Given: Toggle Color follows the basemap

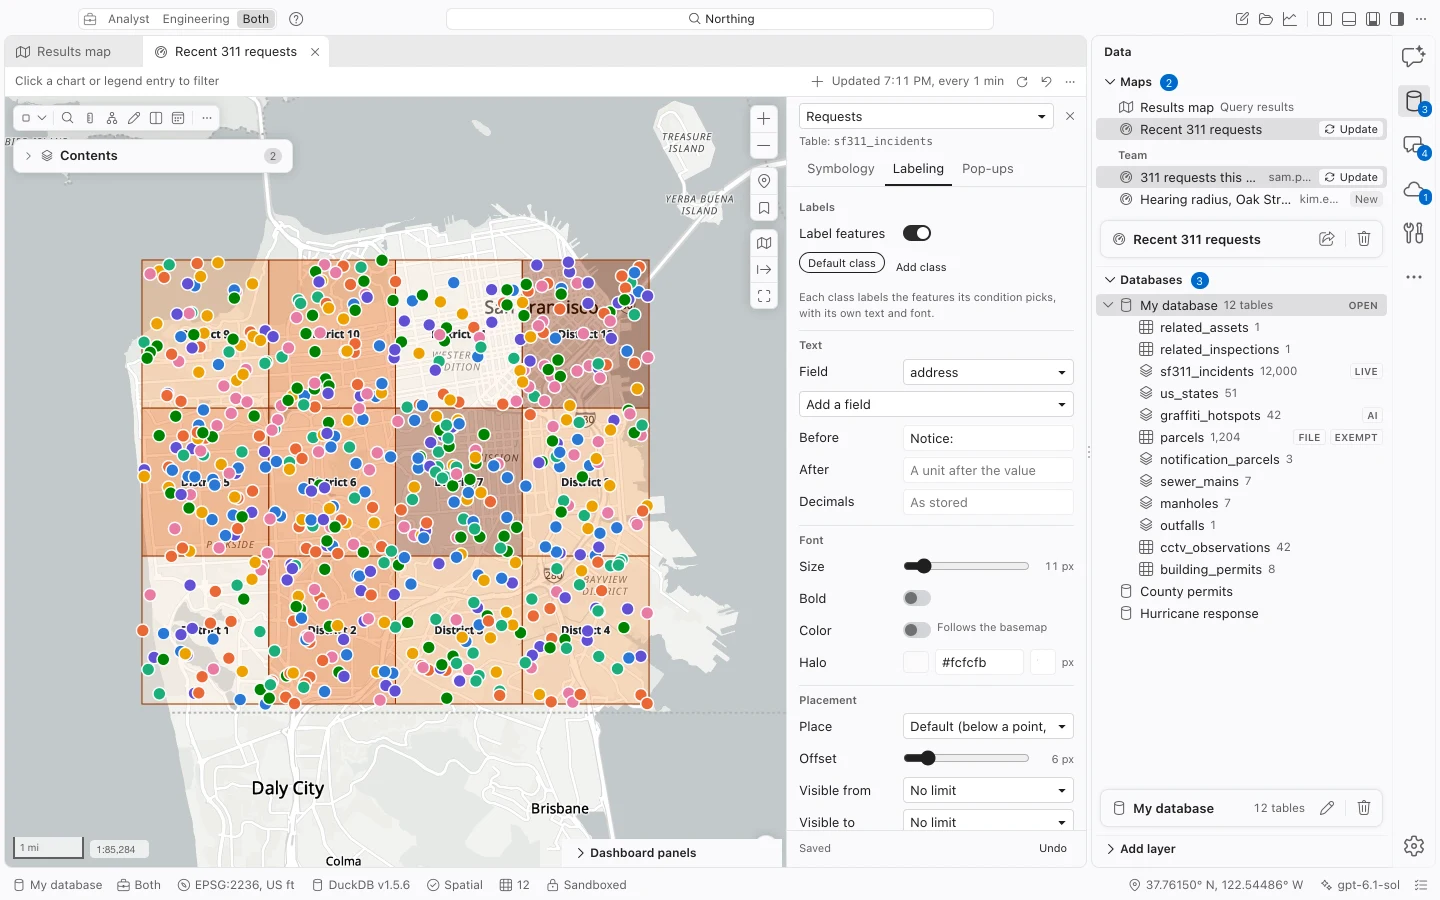Looking at the screenshot, I should [917, 629].
